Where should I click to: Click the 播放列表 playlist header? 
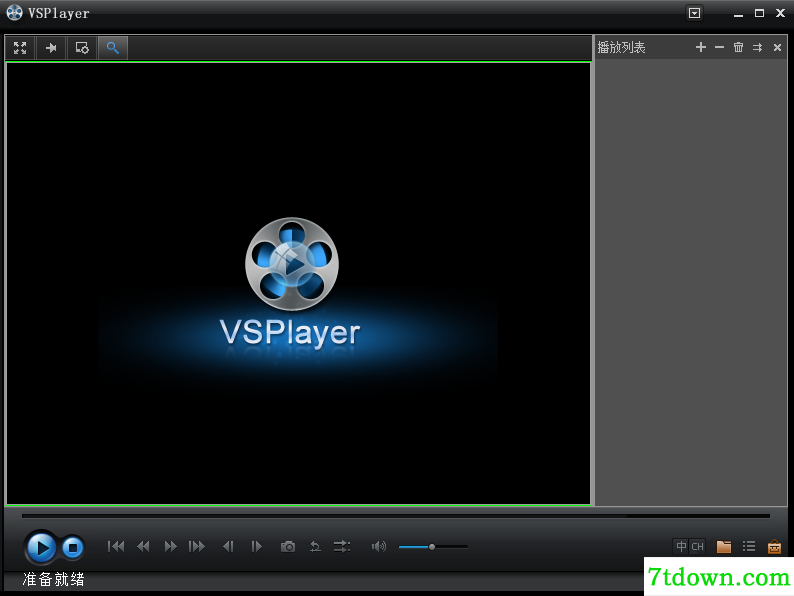click(x=621, y=48)
